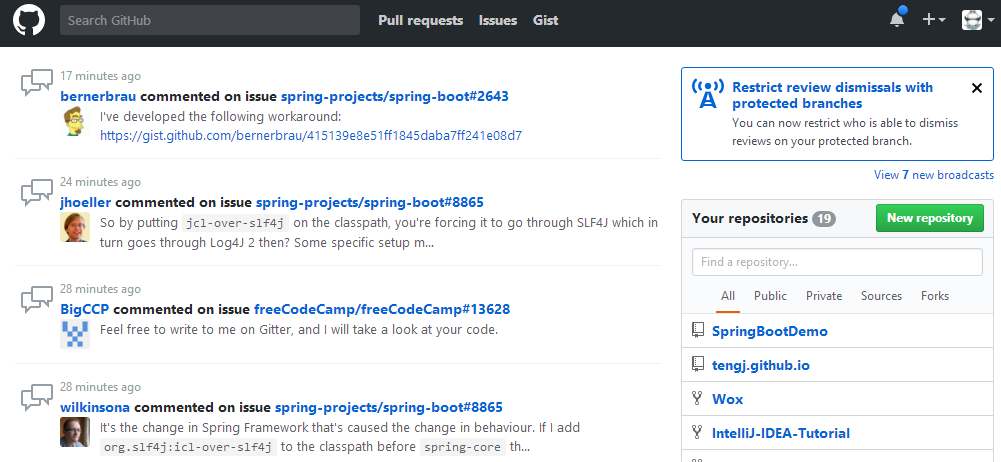Click the Search GitHub field

click(x=210, y=20)
